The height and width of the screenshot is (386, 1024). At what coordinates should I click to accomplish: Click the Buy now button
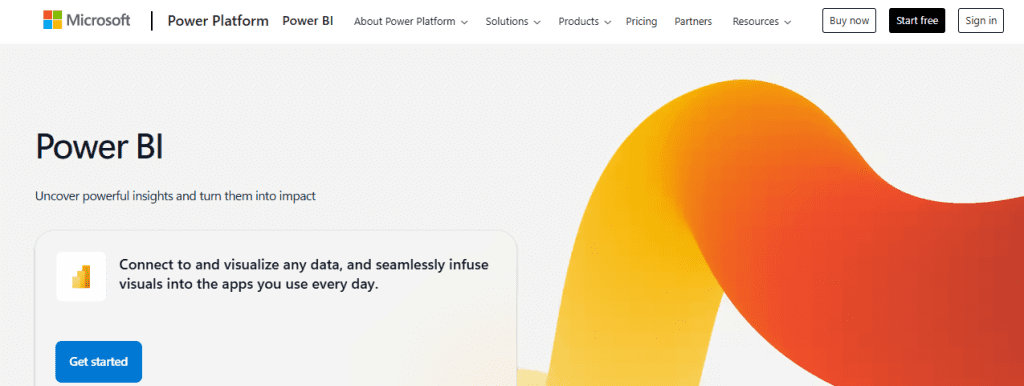[849, 21]
